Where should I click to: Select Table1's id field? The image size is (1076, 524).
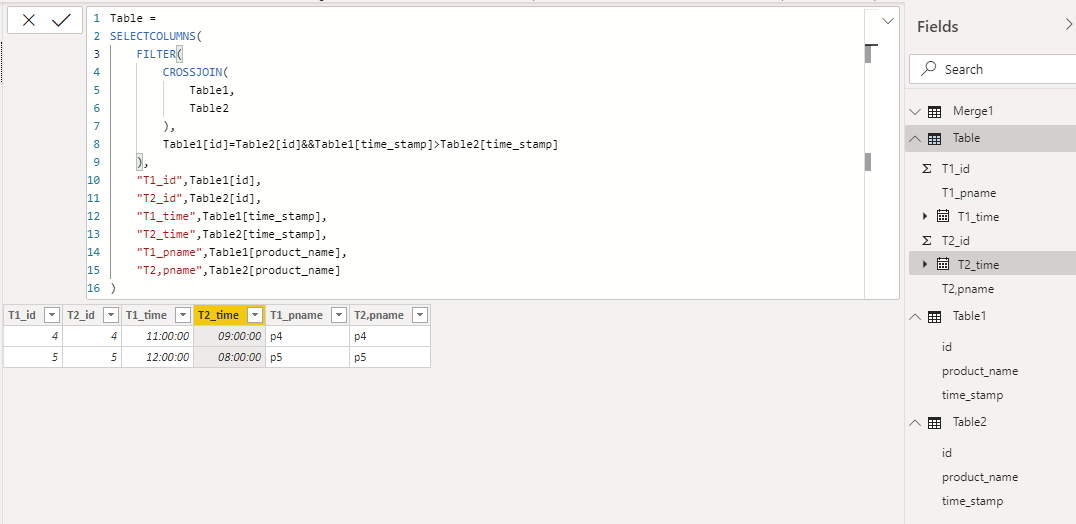pyautogui.click(x=947, y=347)
